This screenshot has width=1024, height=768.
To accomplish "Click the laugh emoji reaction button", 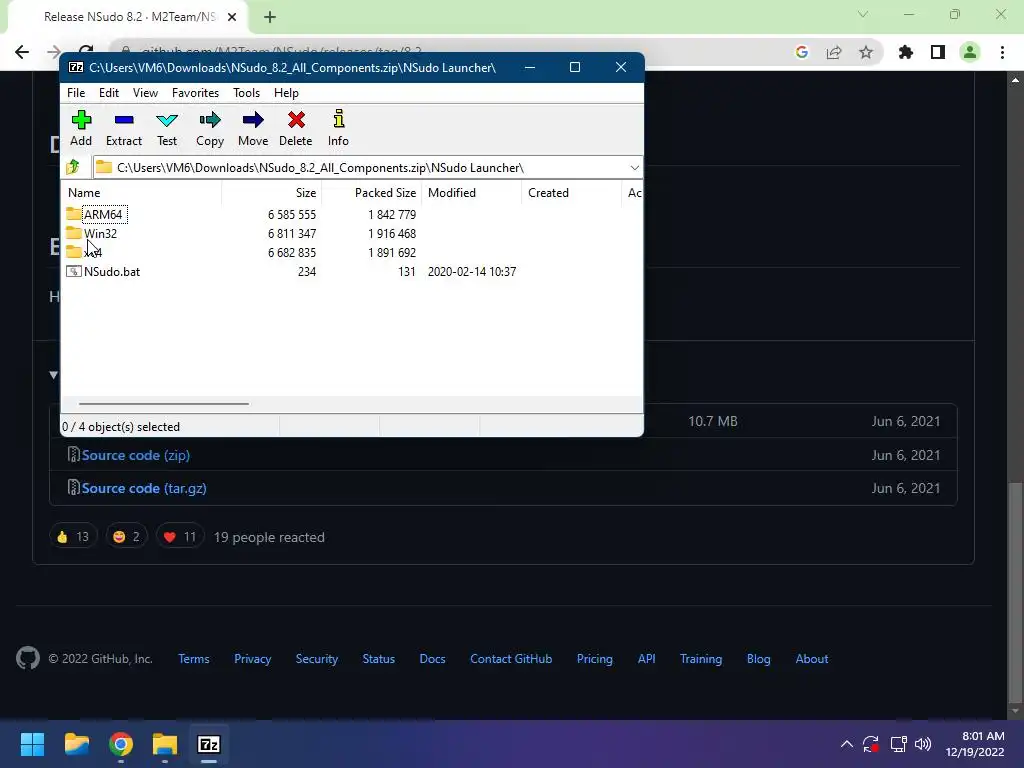I will pos(127,537).
